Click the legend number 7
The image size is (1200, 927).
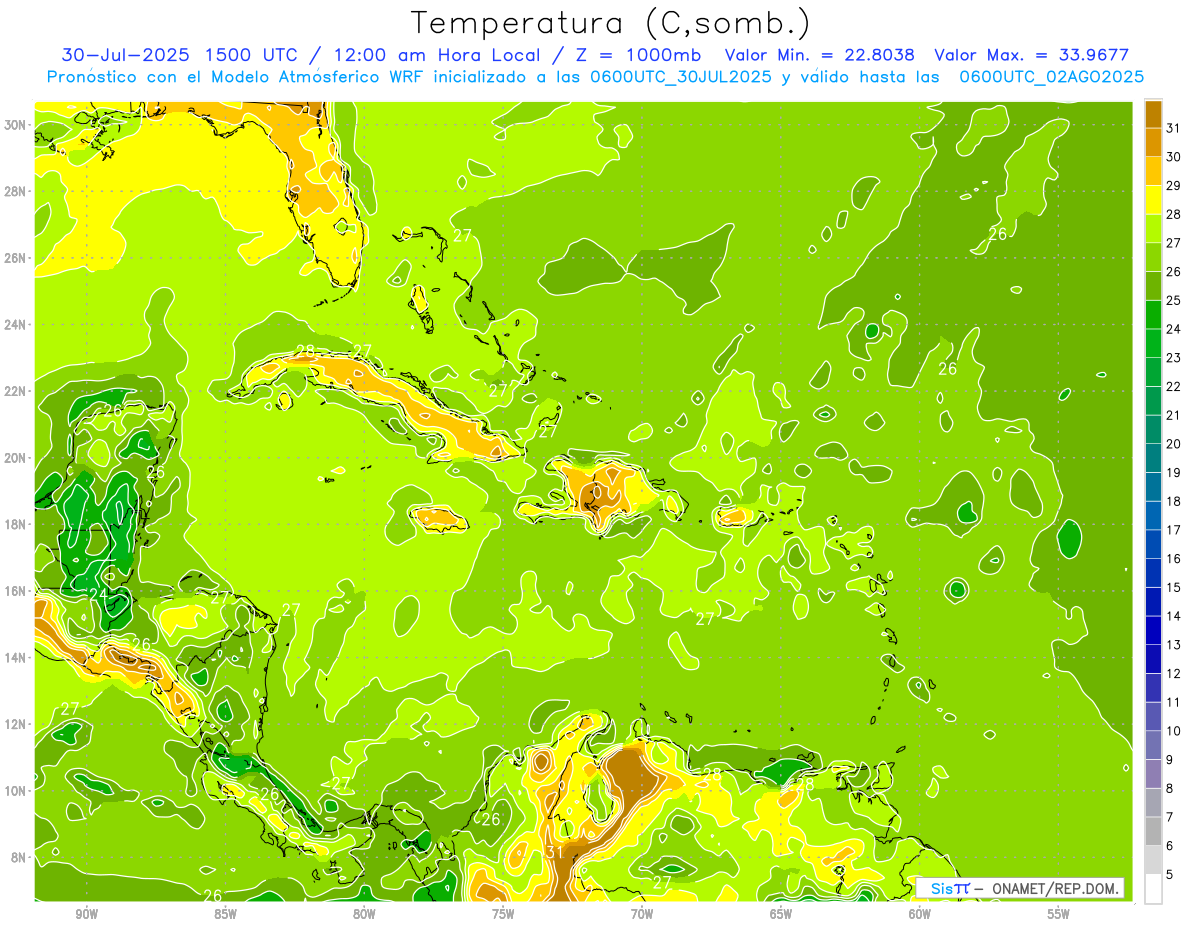pyautogui.click(x=1170, y=817)
